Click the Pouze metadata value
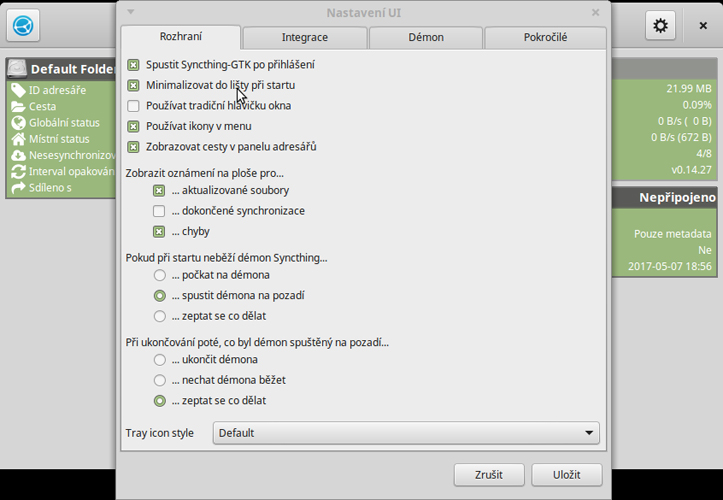The width and height of the screenshot is (723, 500). pyautogui.click(x=673, y=234)
